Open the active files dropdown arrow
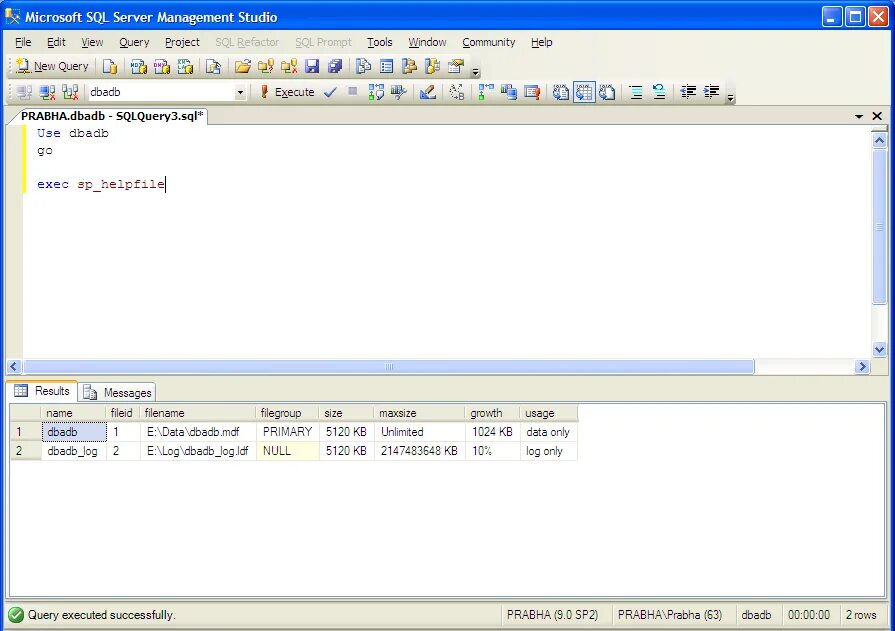This screenshot has width=895, height=631. coord(858,116)
